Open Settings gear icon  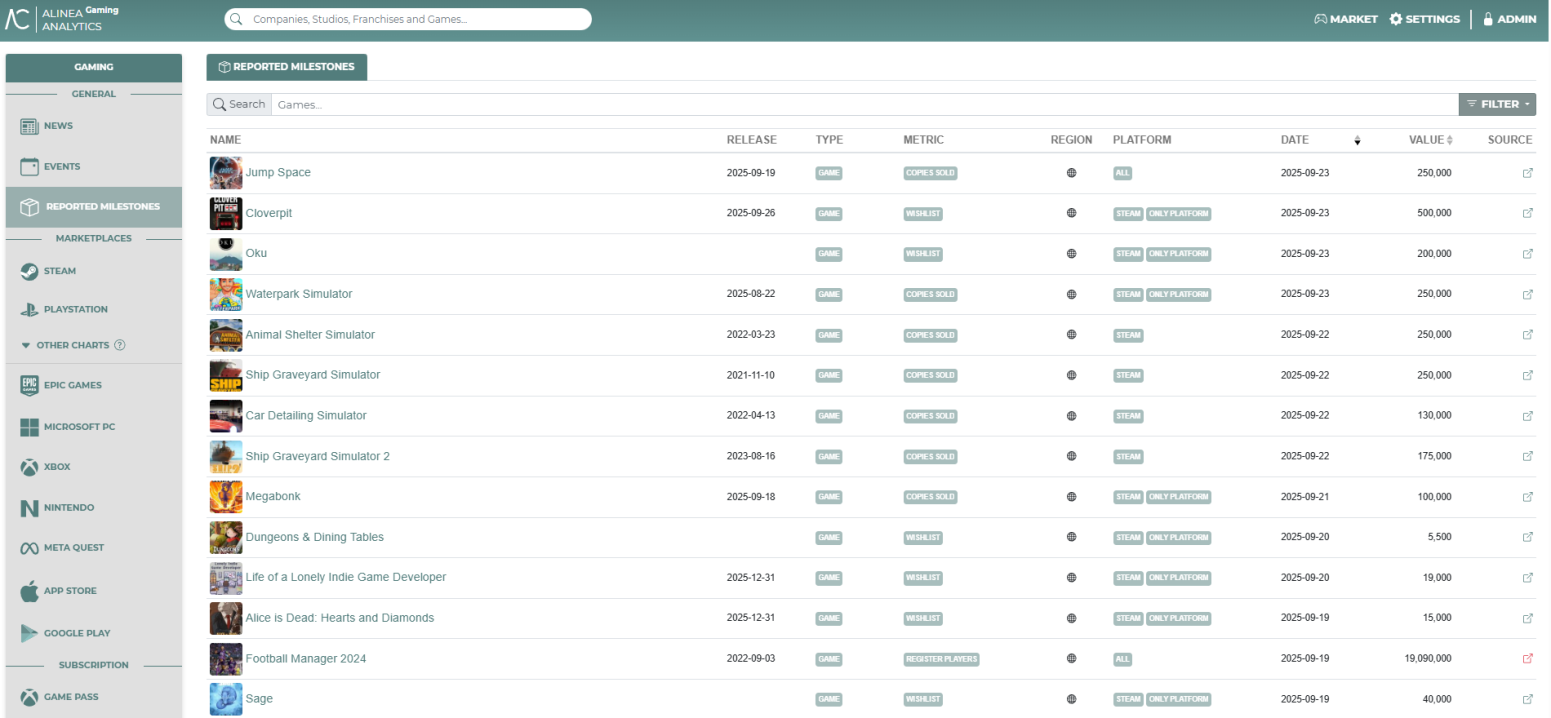[x=1396, y=19]
